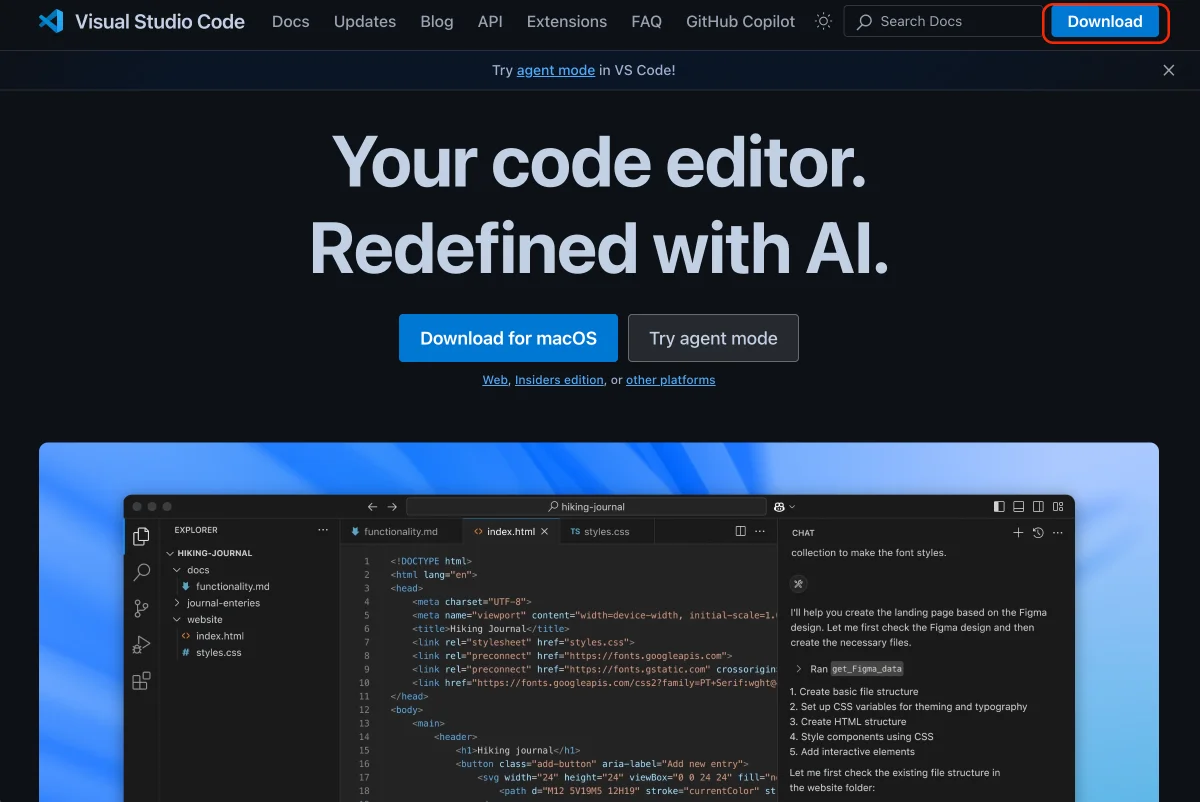Click the hiking-journal command center search box
This screenshot has height=802, width=1200.
(586, 507)
